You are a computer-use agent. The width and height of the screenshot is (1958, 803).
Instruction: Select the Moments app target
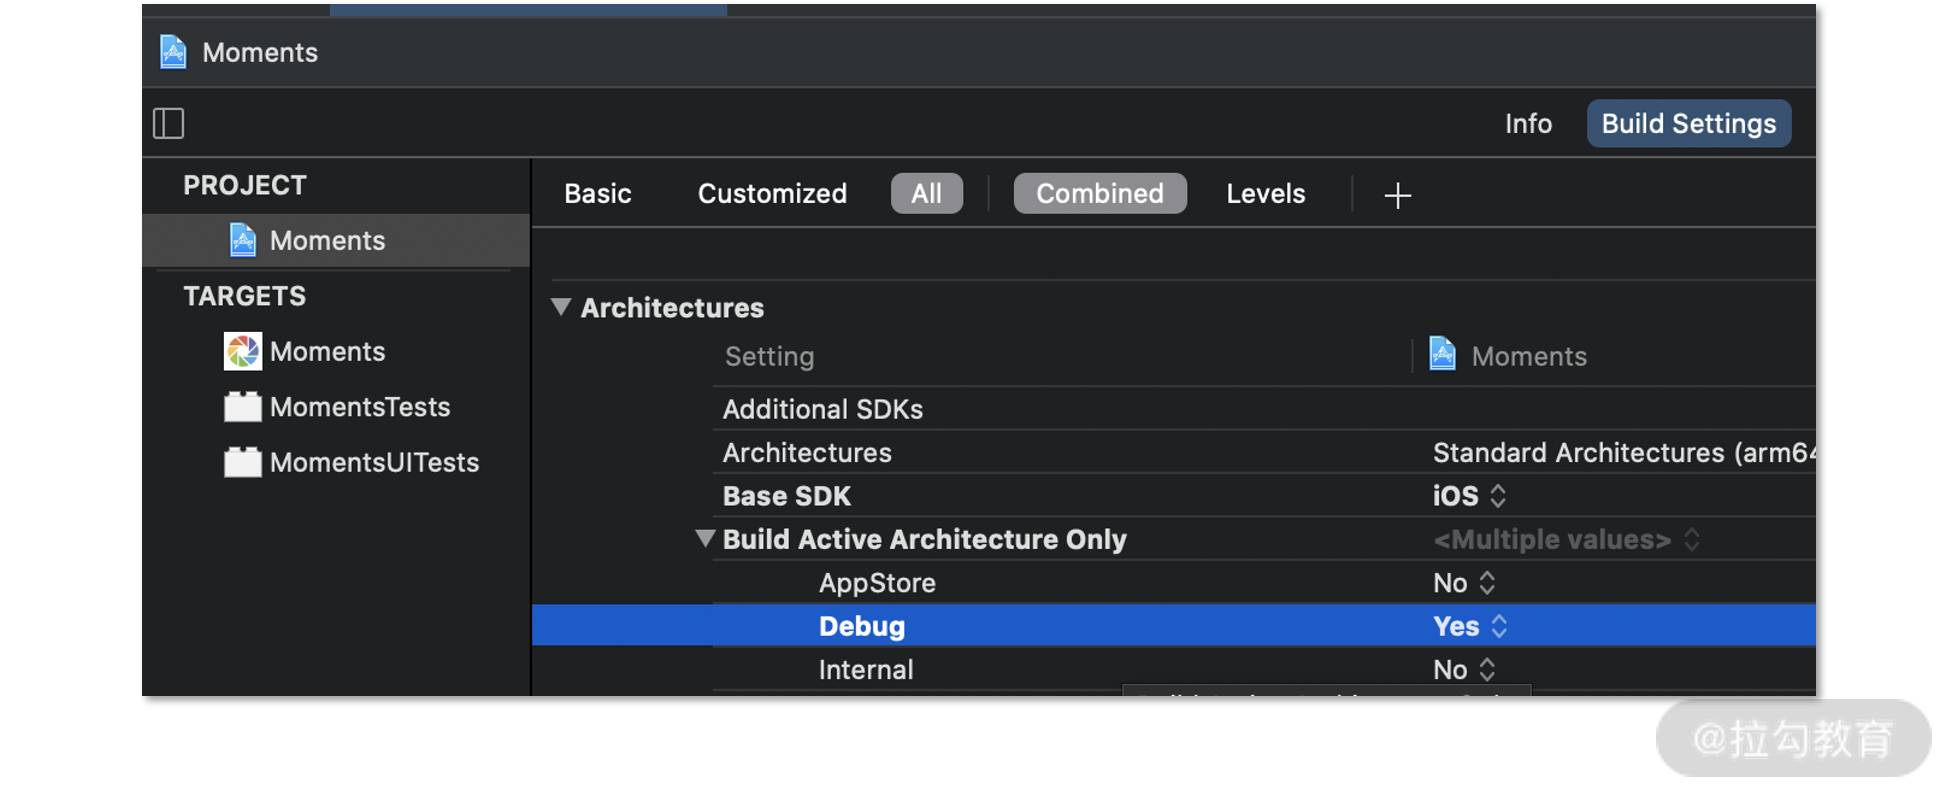coord(327,352)
